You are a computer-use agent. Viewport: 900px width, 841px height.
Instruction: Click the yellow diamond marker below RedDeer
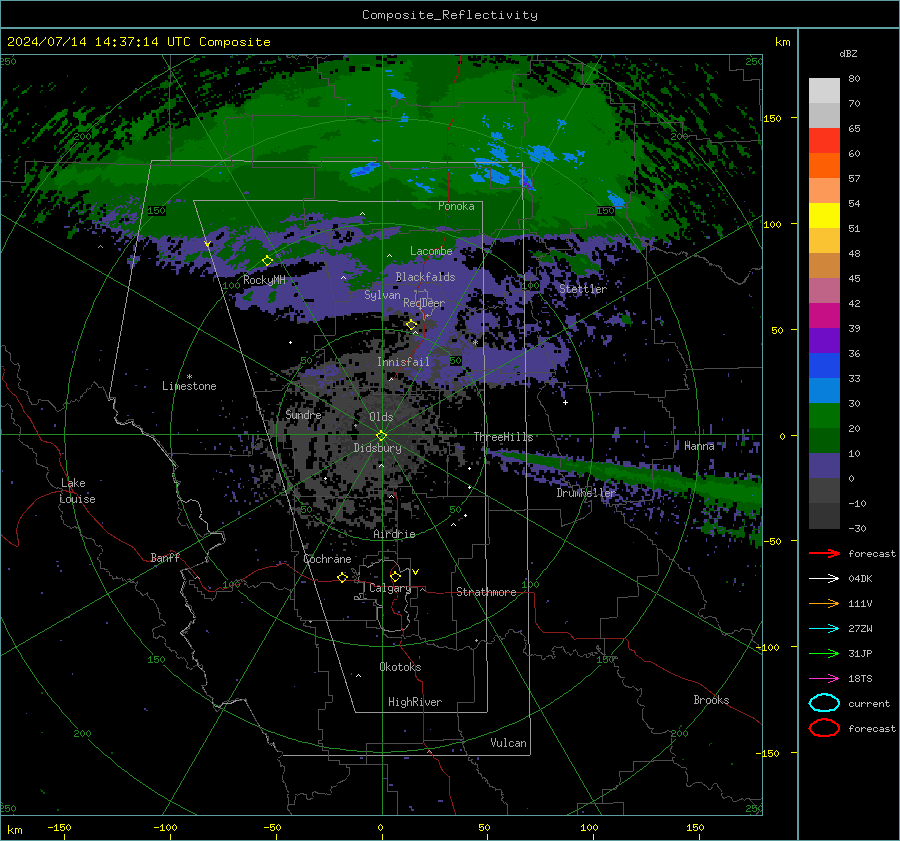click(412, 325)
